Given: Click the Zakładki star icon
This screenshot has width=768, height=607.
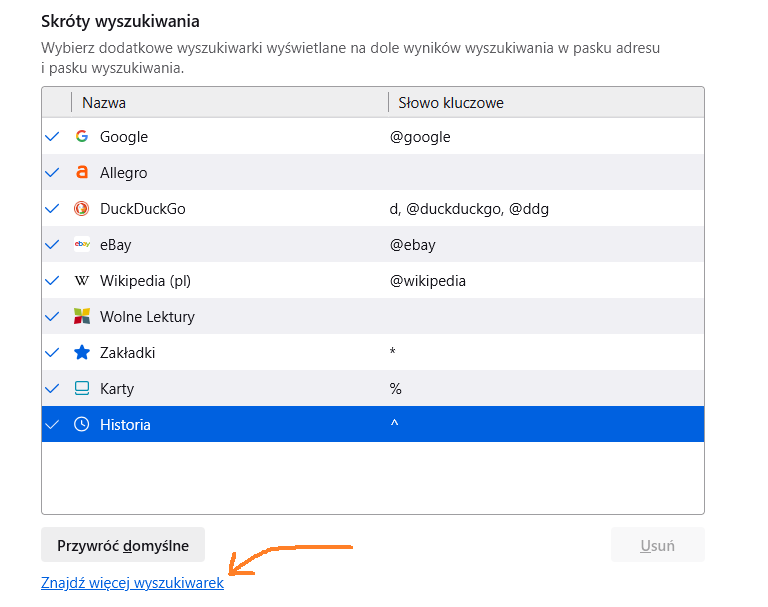Looking at the screenshot, I should click(x=82, y=353).
